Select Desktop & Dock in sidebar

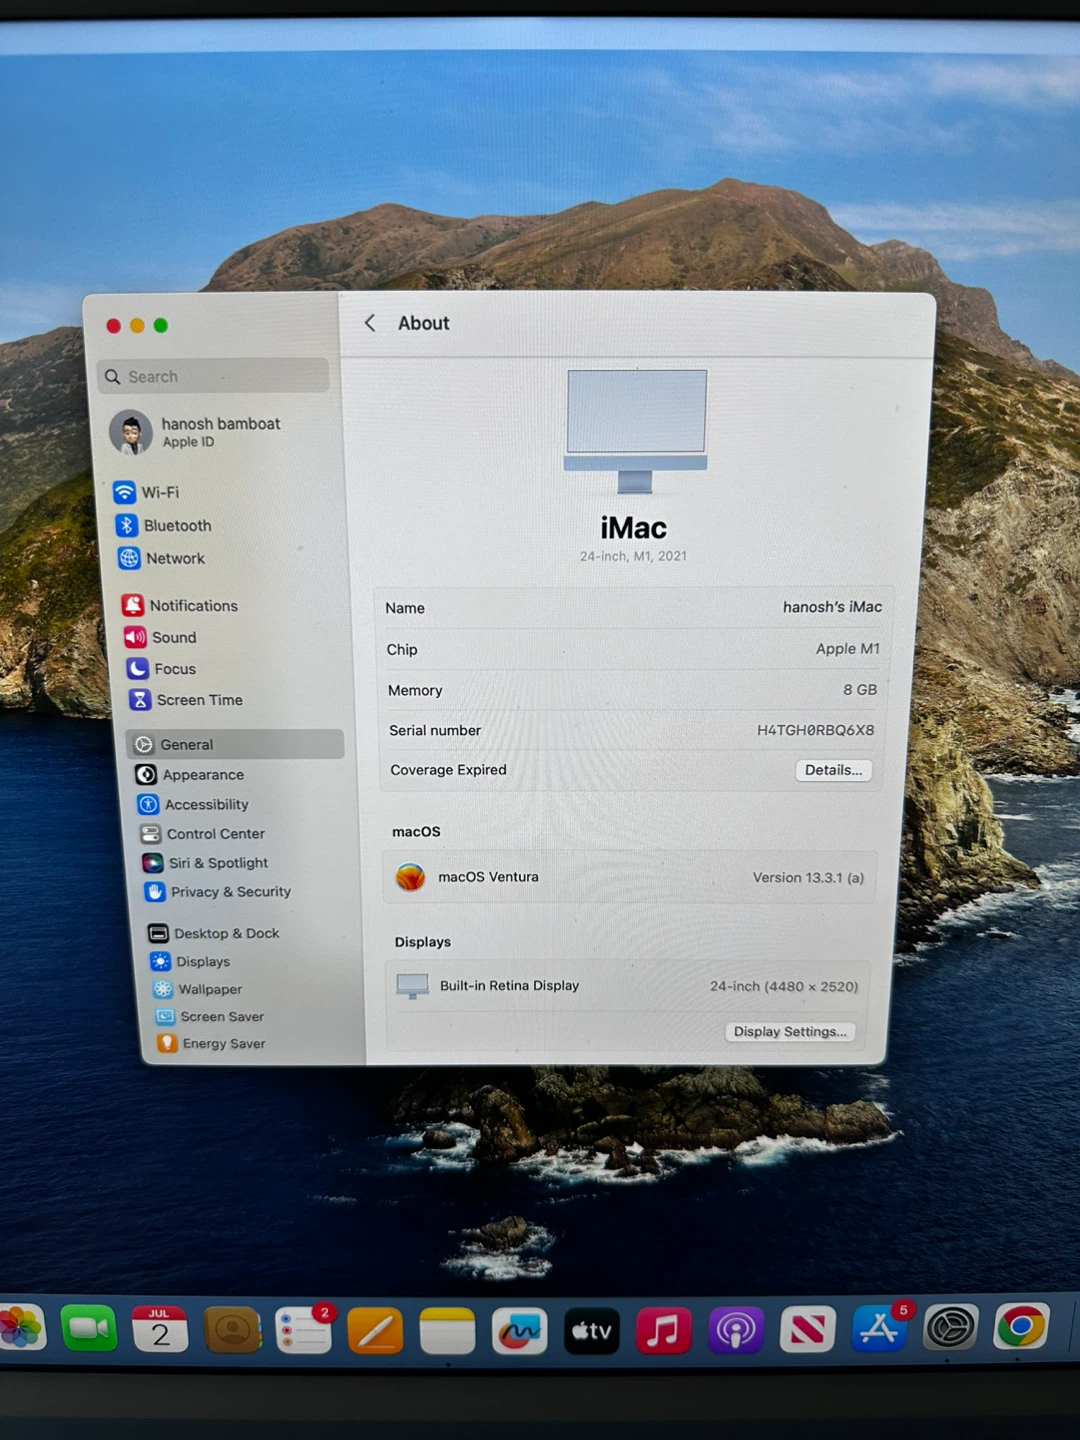[214, 933]
